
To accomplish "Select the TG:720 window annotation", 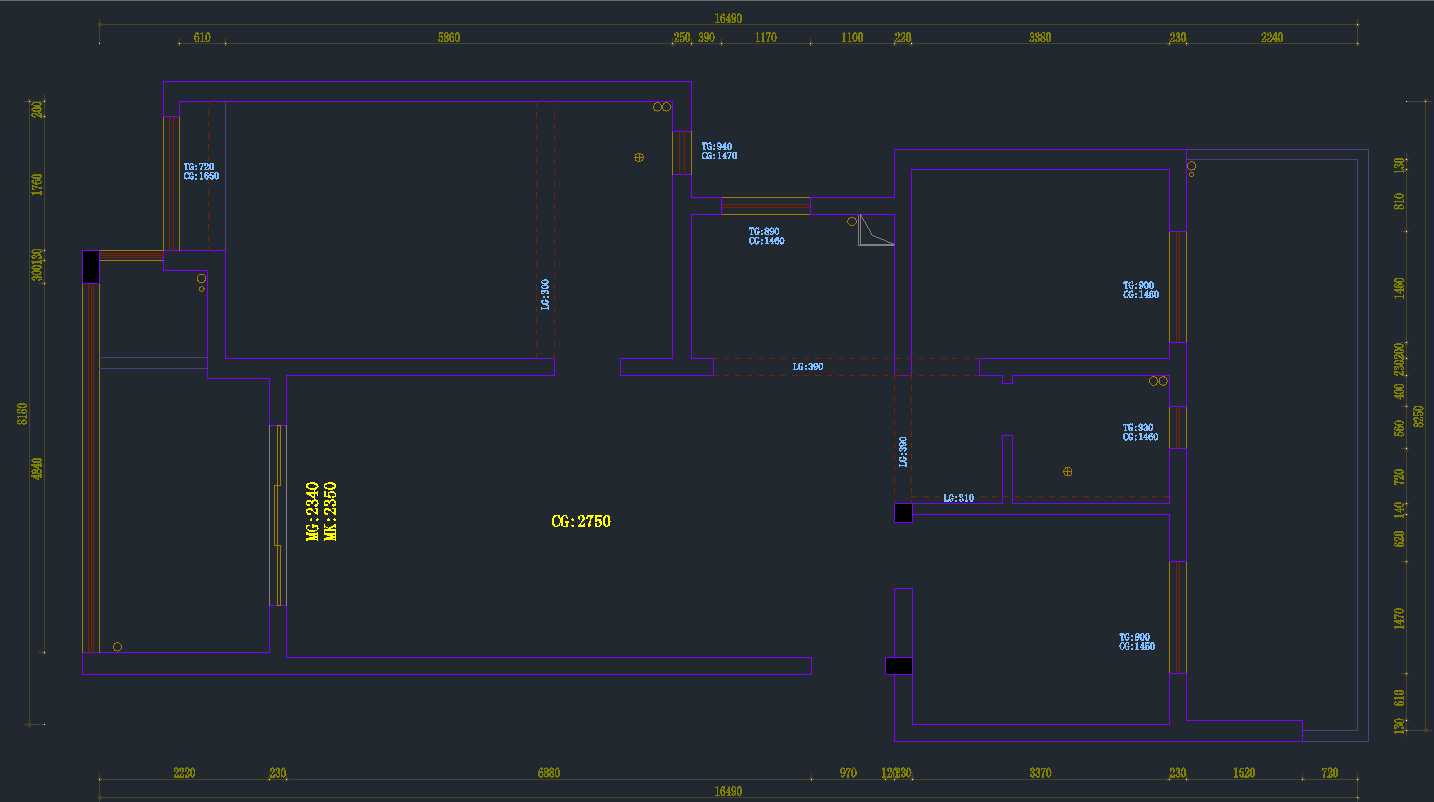I will pos(199,167).
